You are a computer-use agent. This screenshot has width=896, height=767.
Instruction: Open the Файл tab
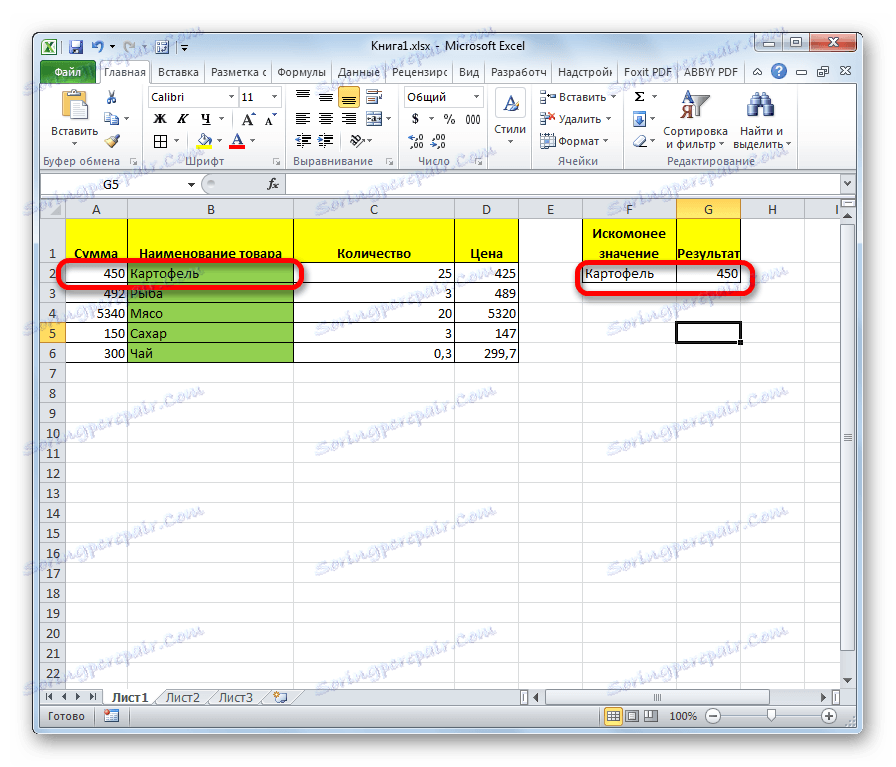pyautogui.click(x=68, y=72)
